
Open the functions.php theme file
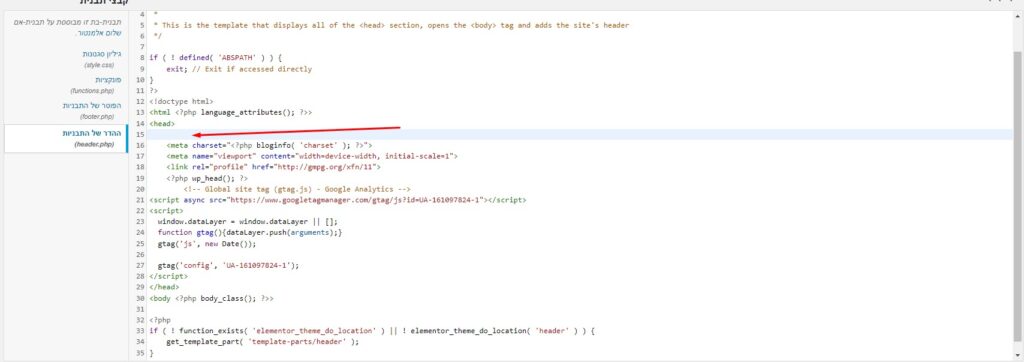[x=109, y=80]
